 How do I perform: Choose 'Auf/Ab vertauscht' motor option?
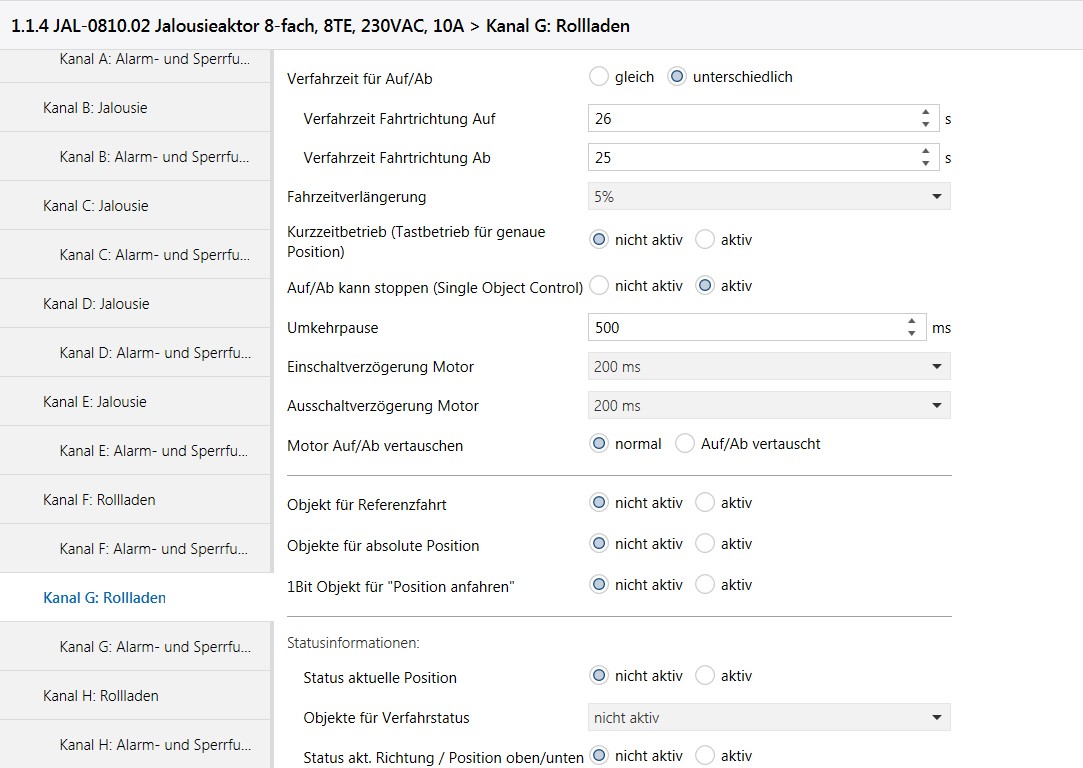685,444
